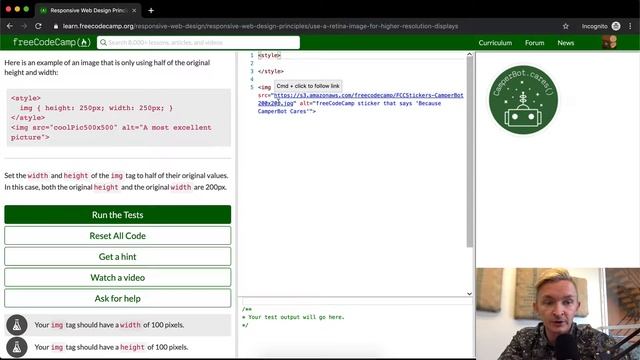This screenshot has width=640, height=360.
Task: Click the flask icon beside width test
Action: (x=17, y=325)
